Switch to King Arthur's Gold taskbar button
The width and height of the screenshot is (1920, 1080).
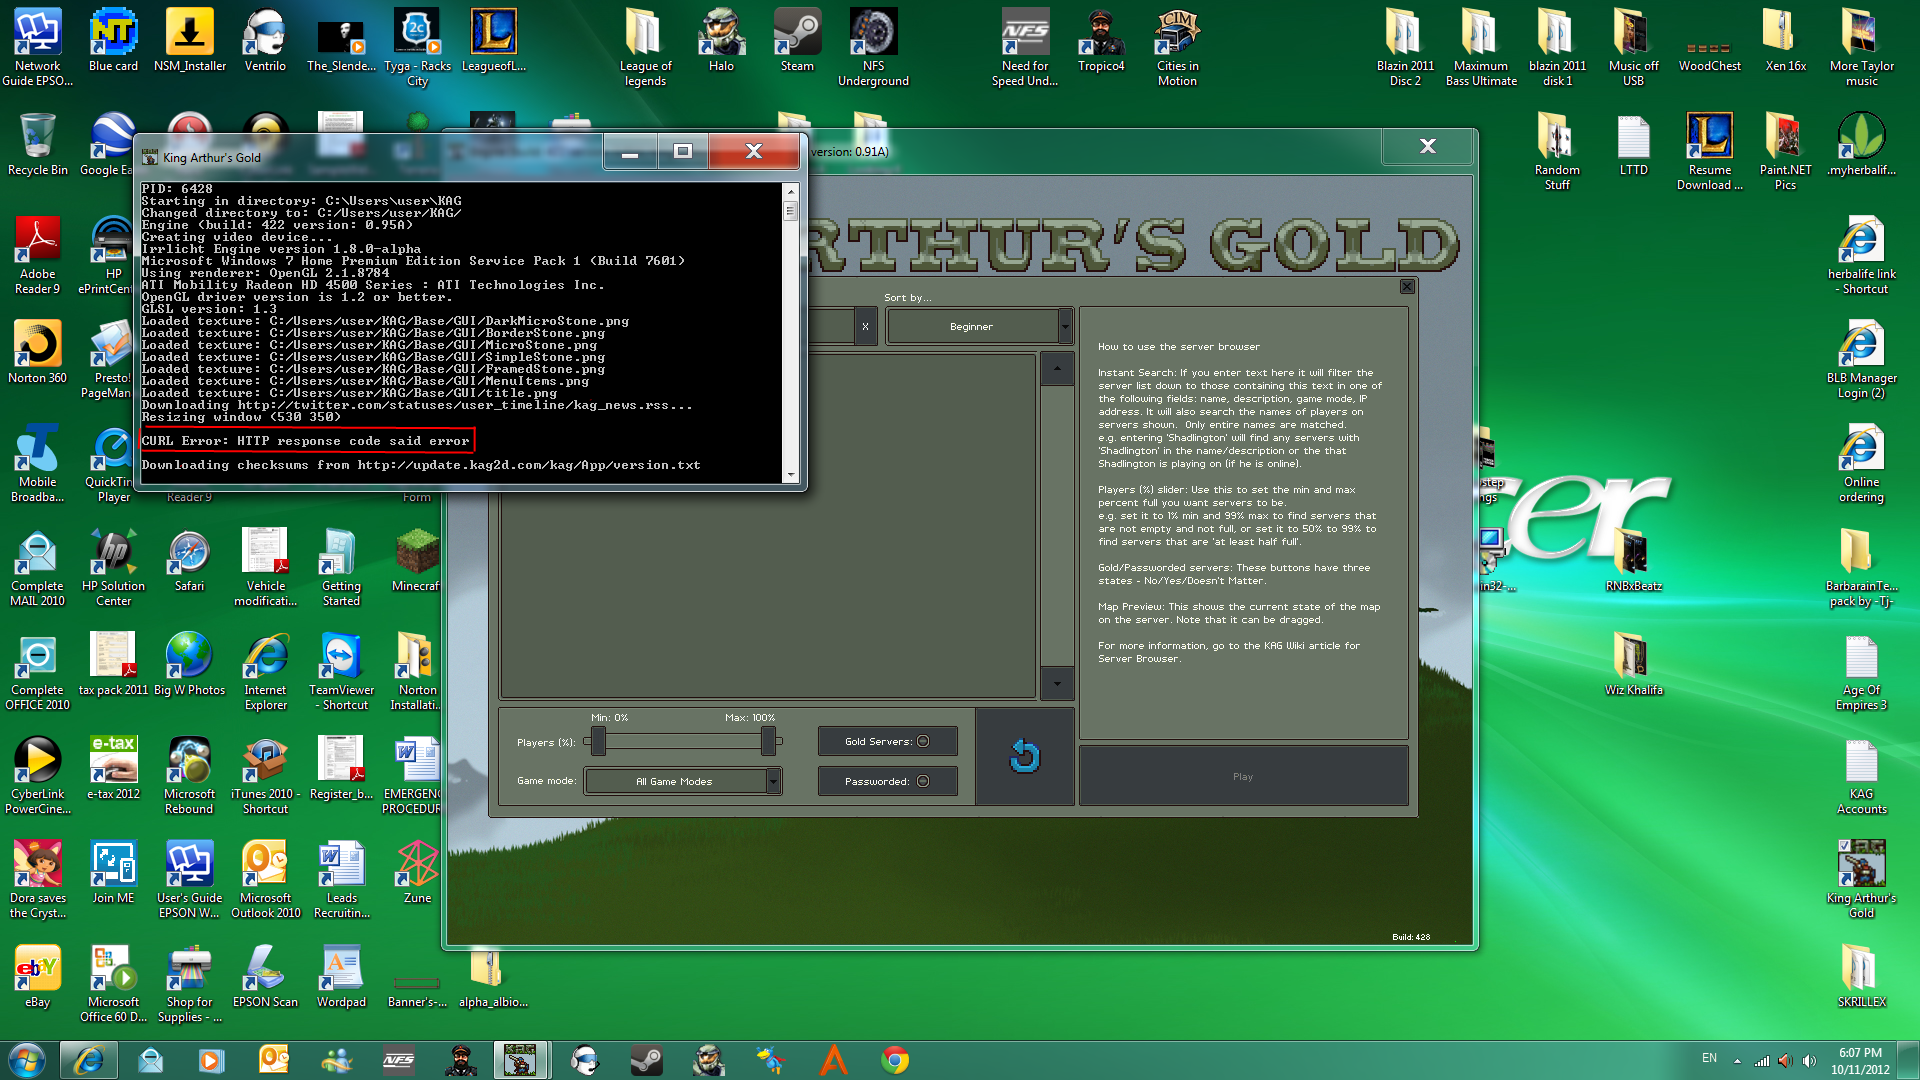520,1060
